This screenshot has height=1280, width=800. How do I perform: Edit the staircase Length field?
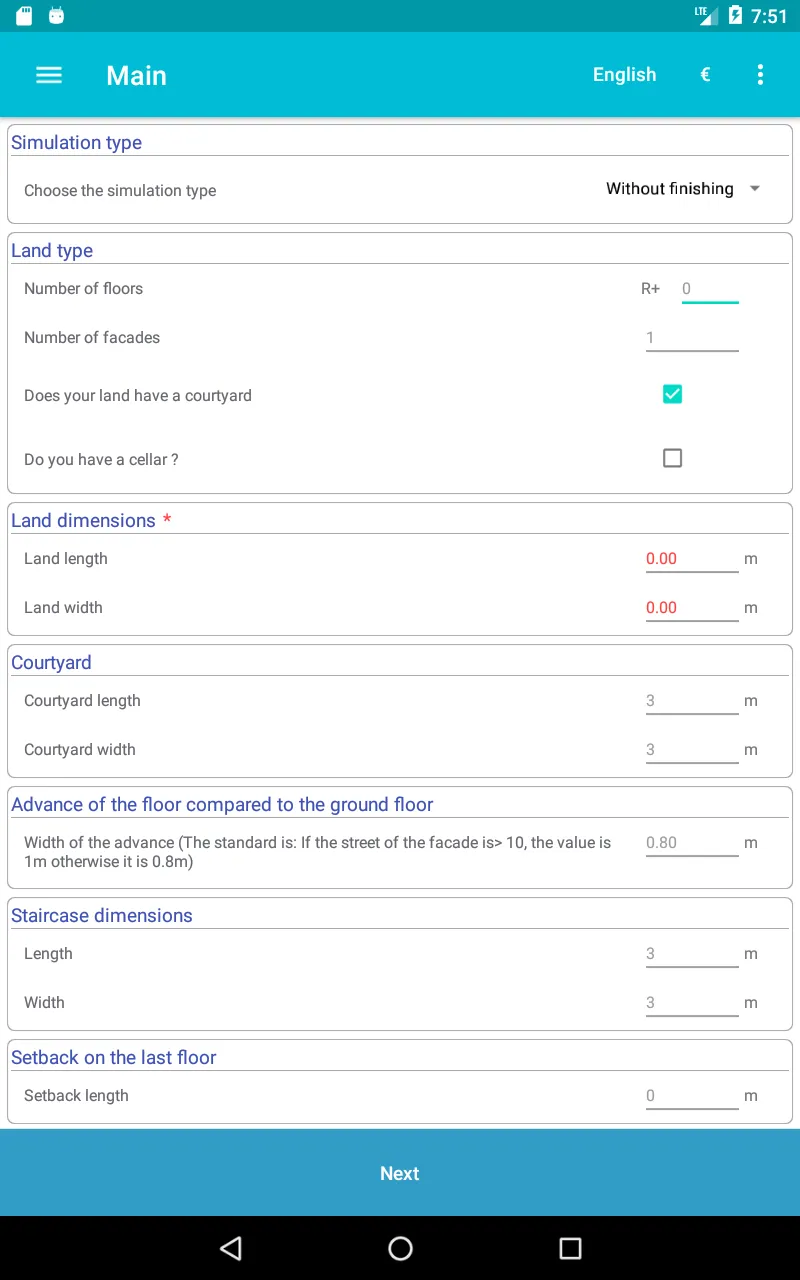click(692, 954)
